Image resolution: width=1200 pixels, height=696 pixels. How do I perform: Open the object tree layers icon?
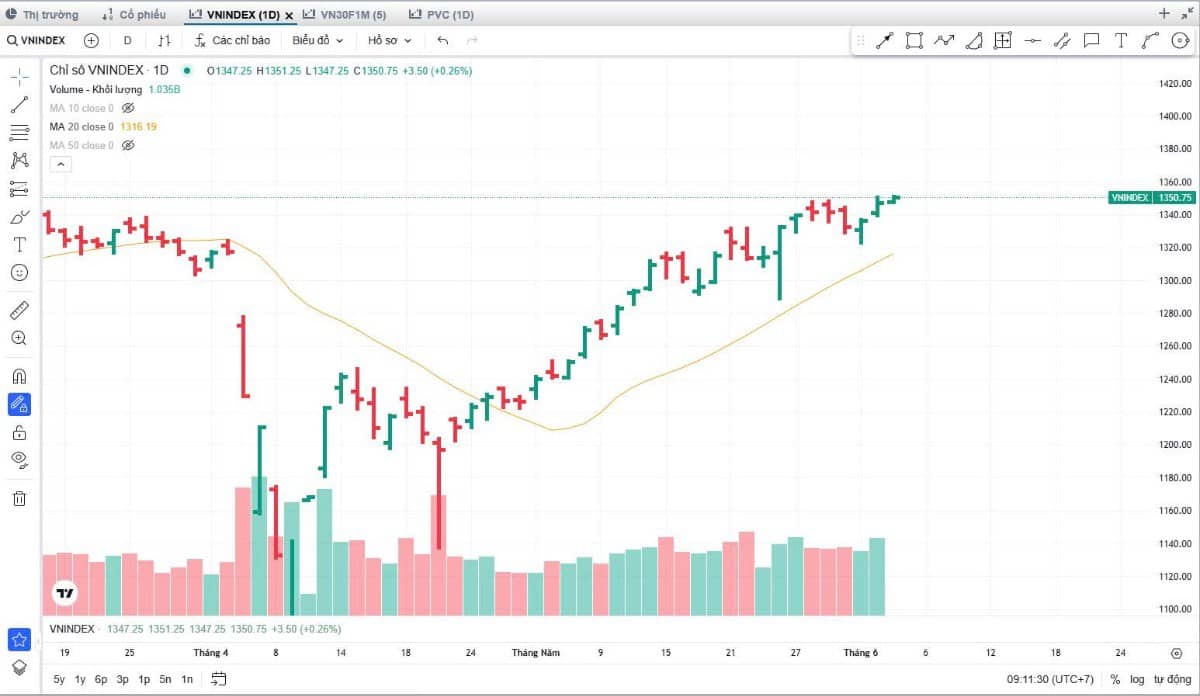click(x=19, y=668)
